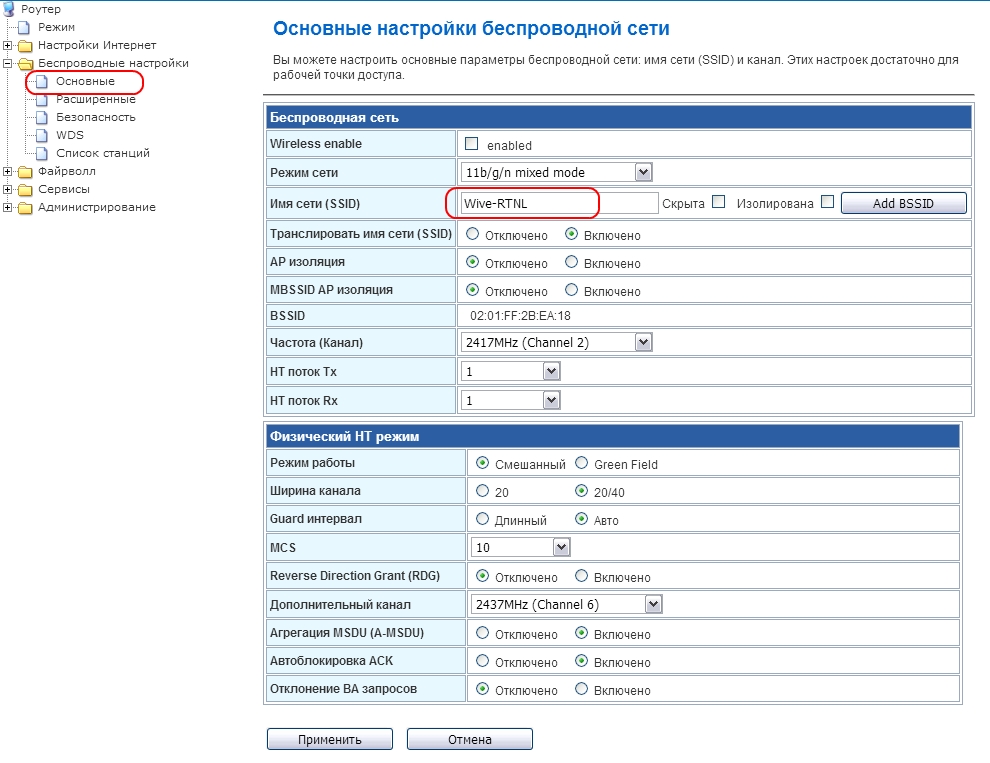Select channel width 20/40
This screenshot has height=763, width=990.
(581, 490)
